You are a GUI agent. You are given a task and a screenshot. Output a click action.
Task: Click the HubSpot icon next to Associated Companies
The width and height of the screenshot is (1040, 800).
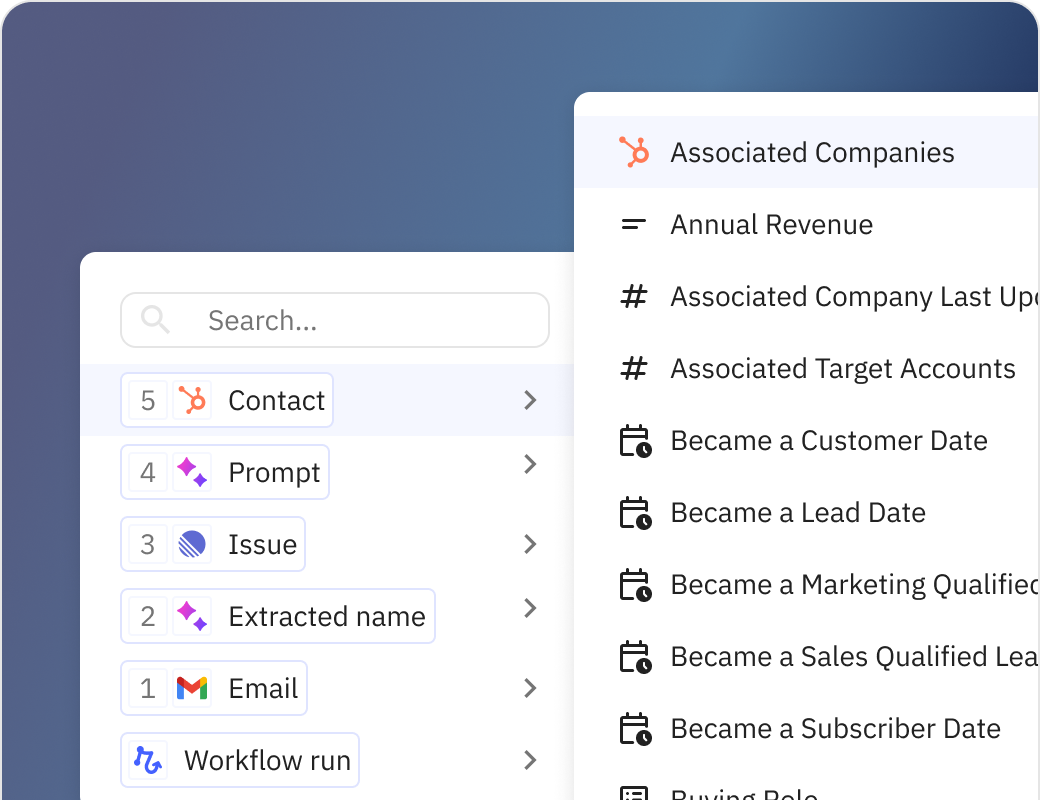[635, 152]
